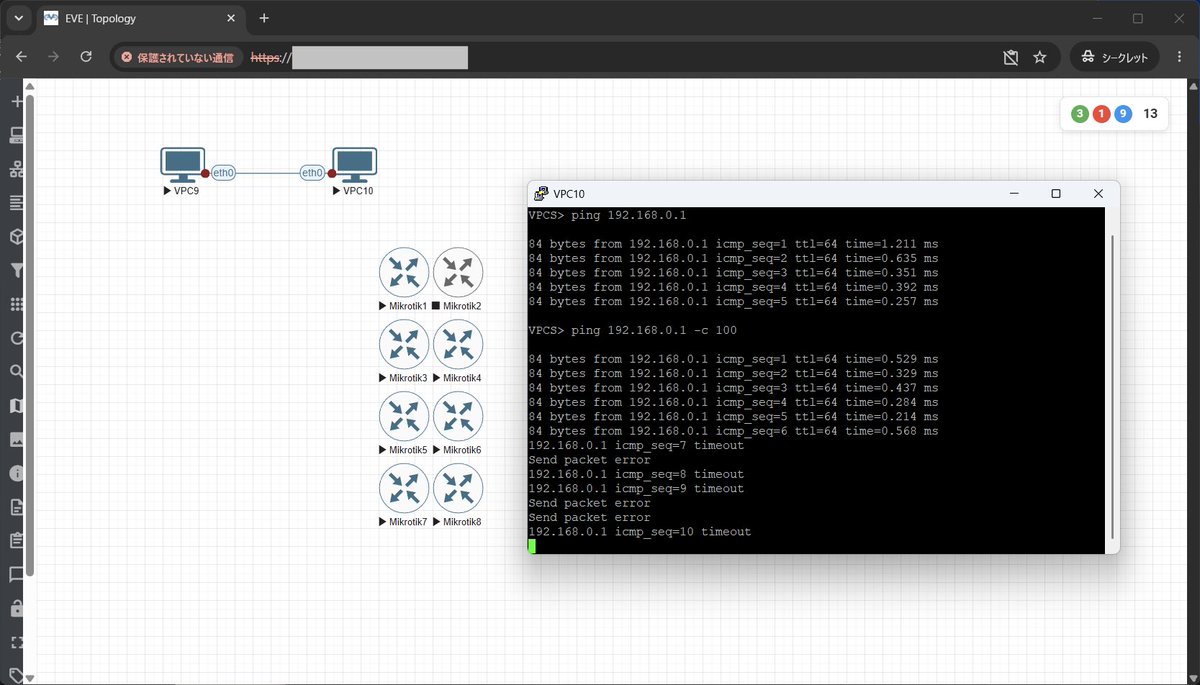This screenshot has height=685, width=1200.
Task: Bookmark the page with the star icon
Action: coord(1040,57)
